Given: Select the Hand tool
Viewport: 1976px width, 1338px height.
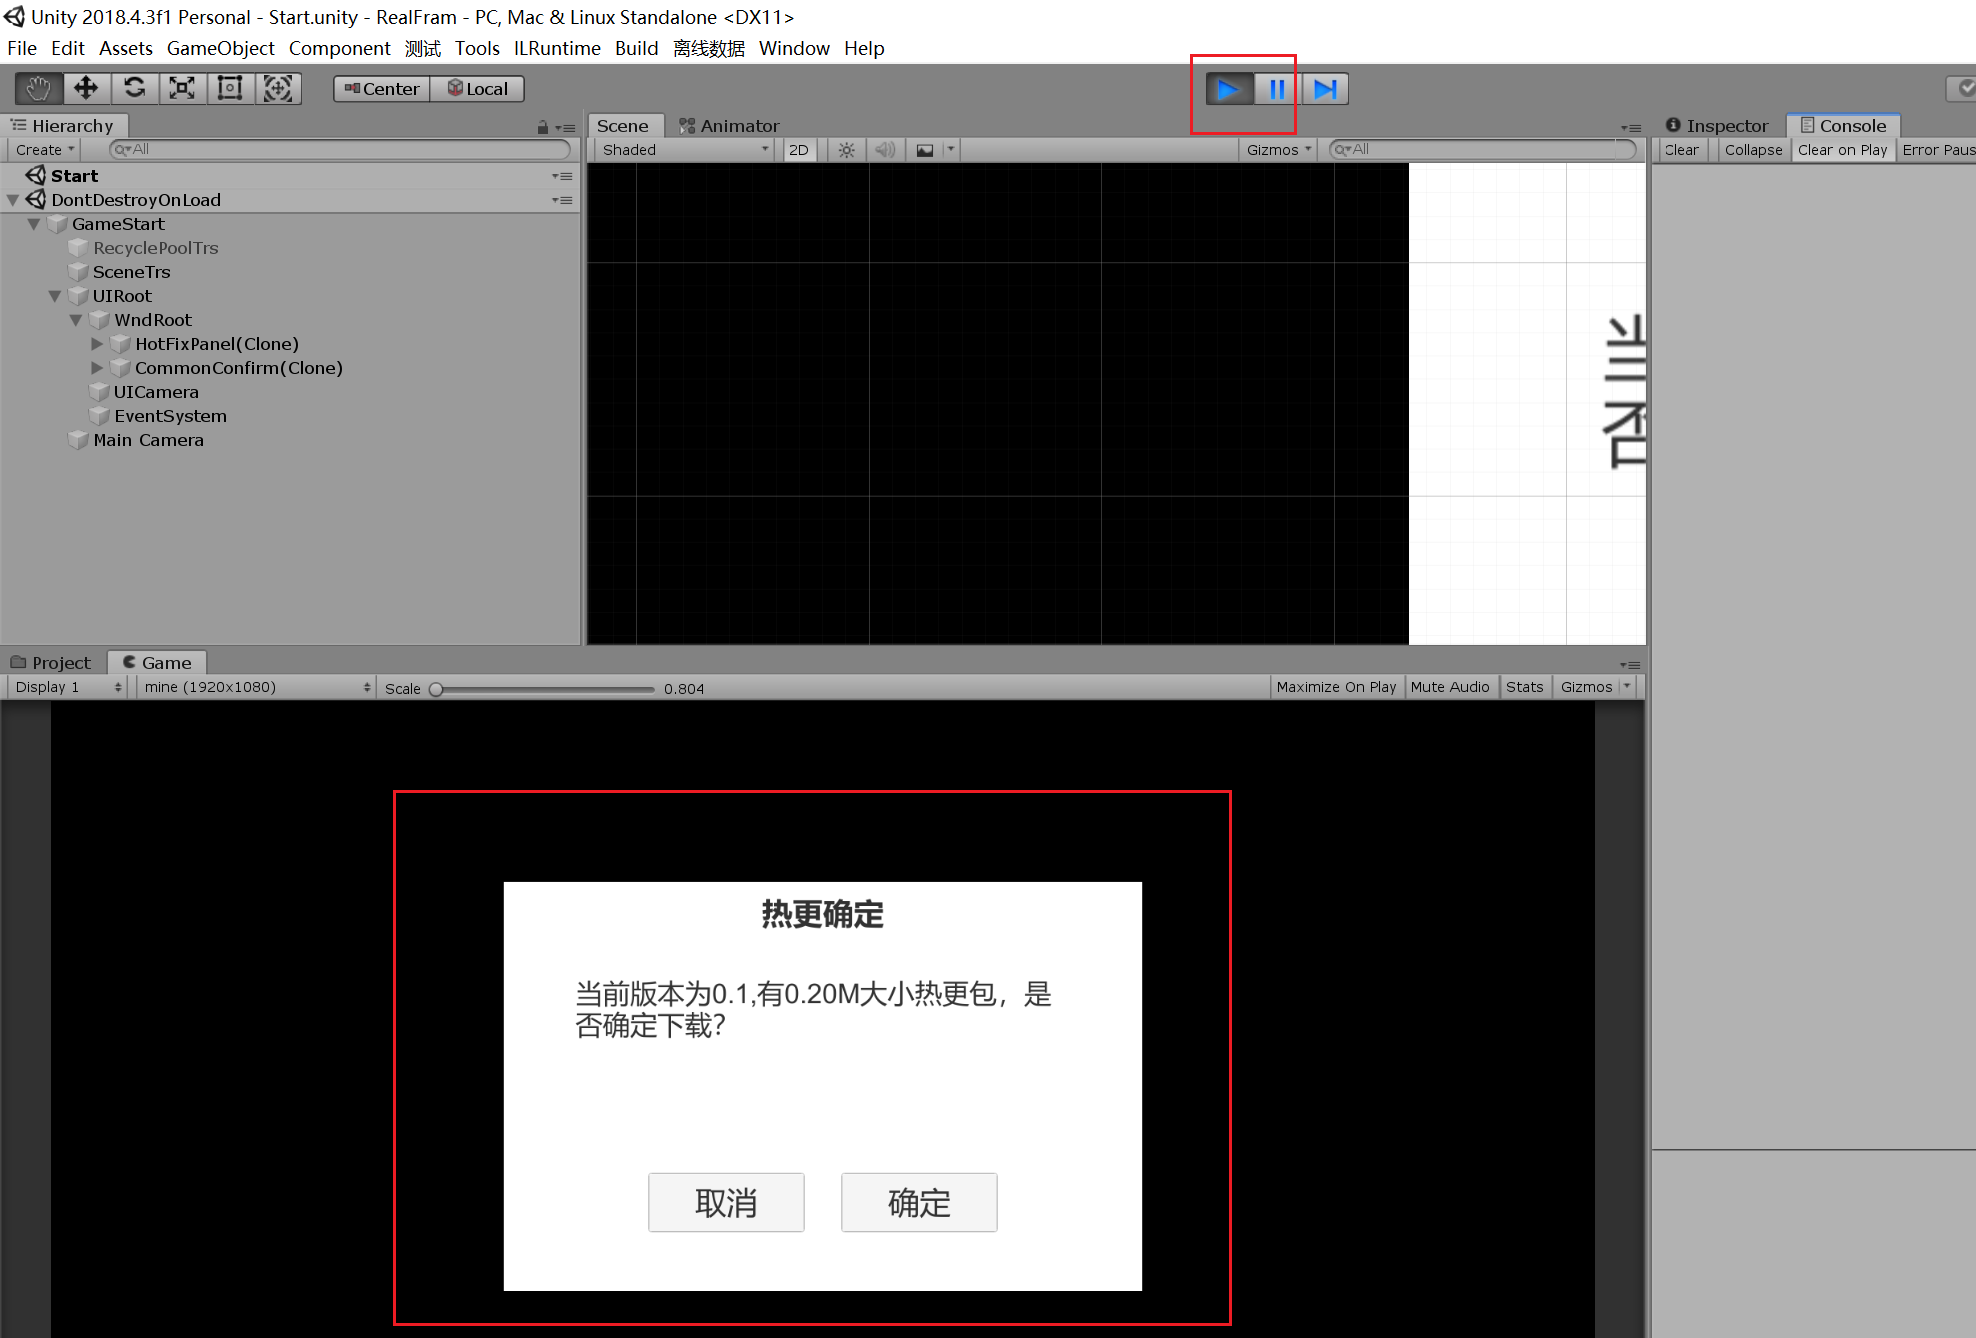Looking at the screenshot, I should (x=38, y=89).
